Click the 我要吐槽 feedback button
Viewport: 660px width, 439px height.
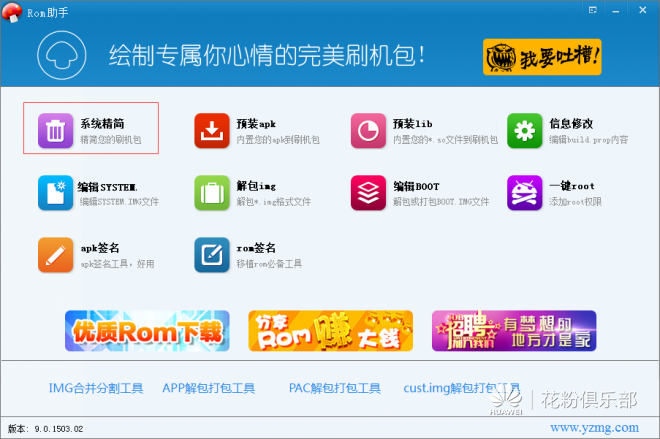[542, 57]
